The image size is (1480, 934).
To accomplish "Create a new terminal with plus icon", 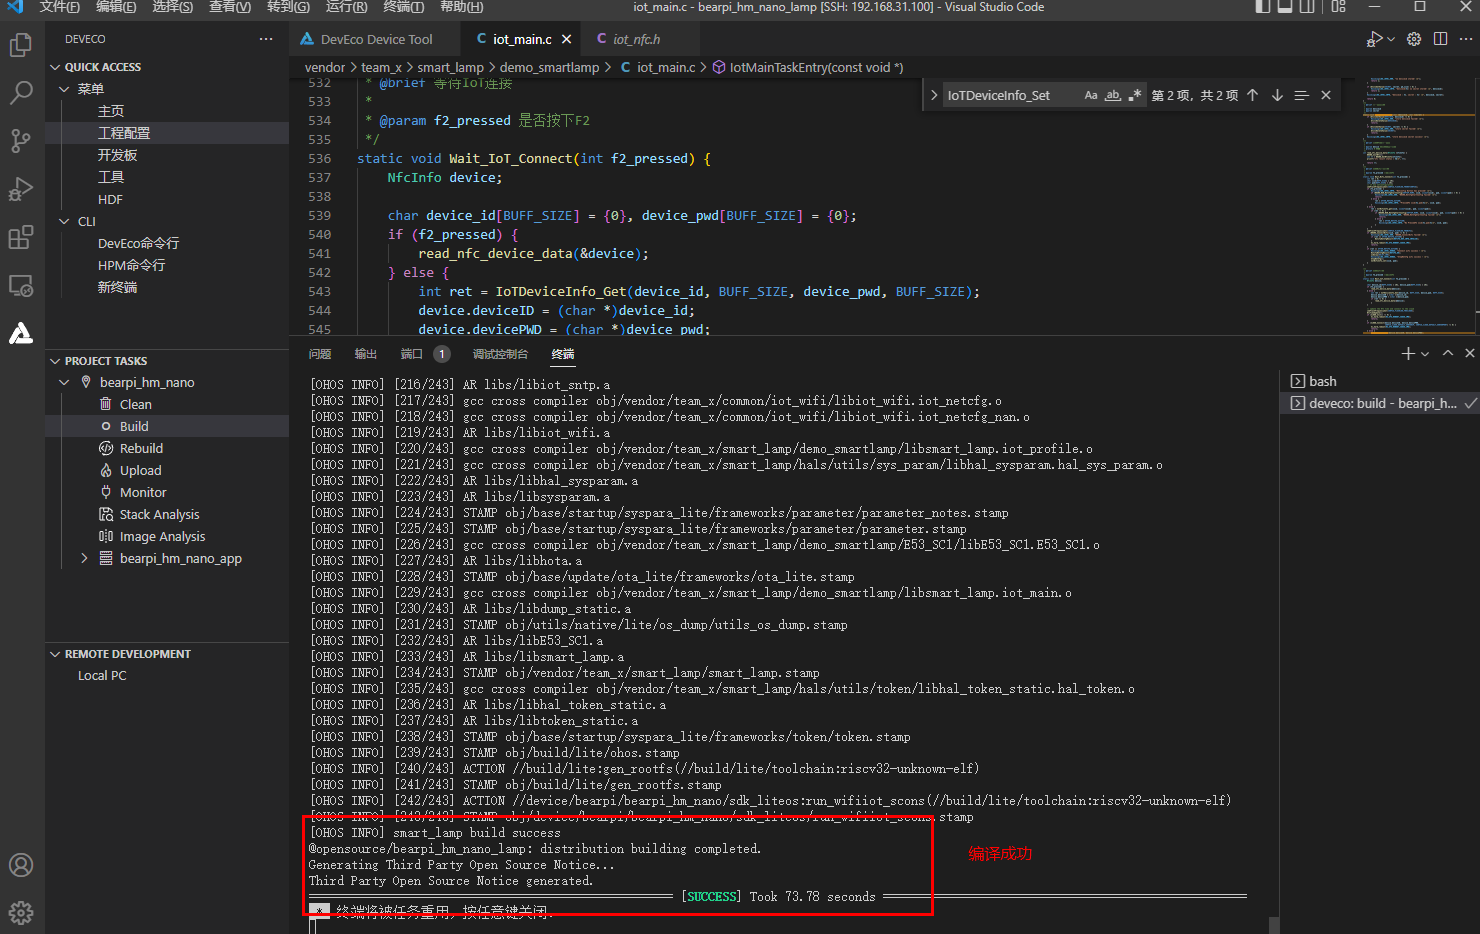I will click(1408, 353).
